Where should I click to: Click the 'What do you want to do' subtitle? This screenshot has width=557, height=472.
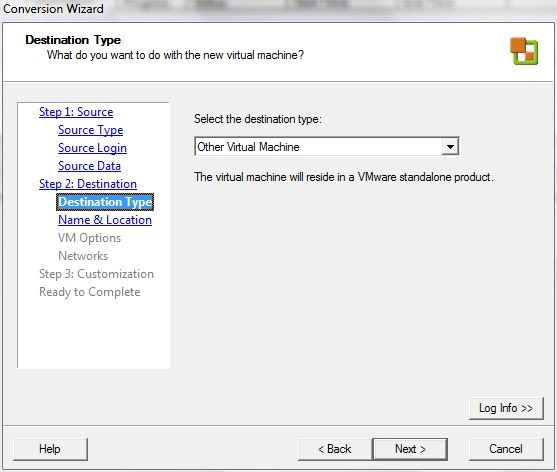coord(175,55)
